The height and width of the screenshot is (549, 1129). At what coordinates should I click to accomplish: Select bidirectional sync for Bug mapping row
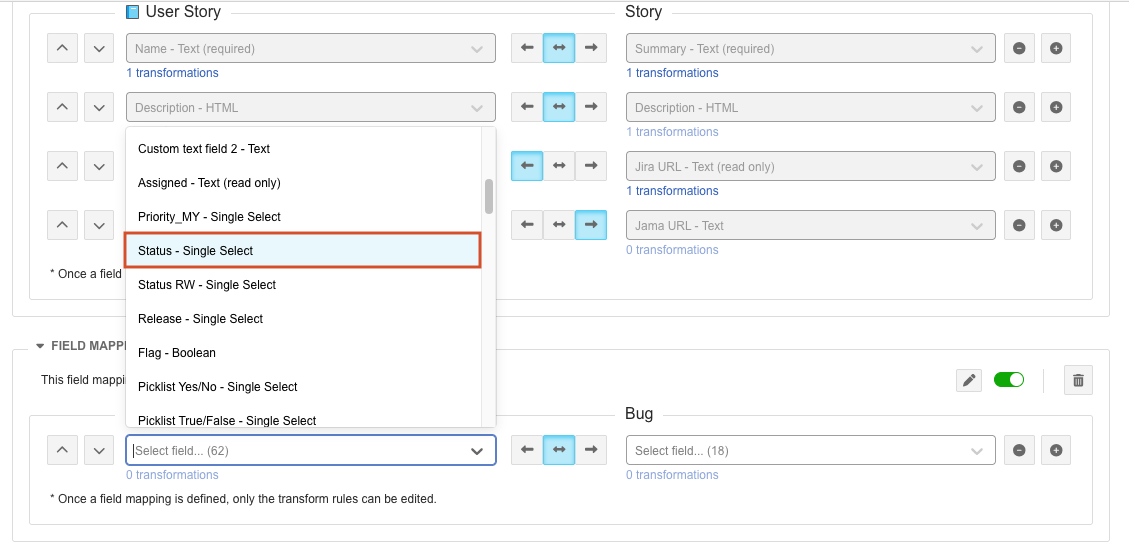click(x=559, y=450)
